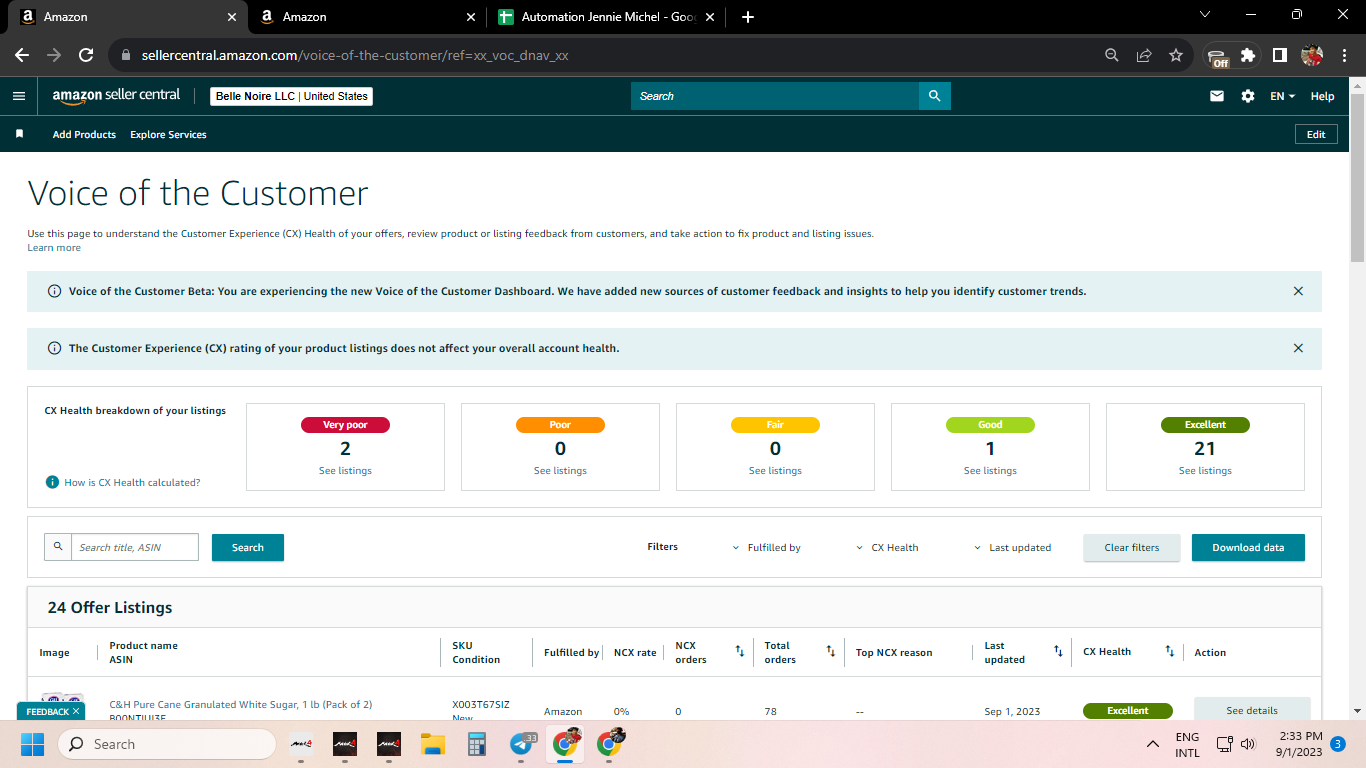Image resolution: width=1366 pixels, height=768 pixels.
Task: Open the Seller Central settings gear
Action: [1248, 96]
